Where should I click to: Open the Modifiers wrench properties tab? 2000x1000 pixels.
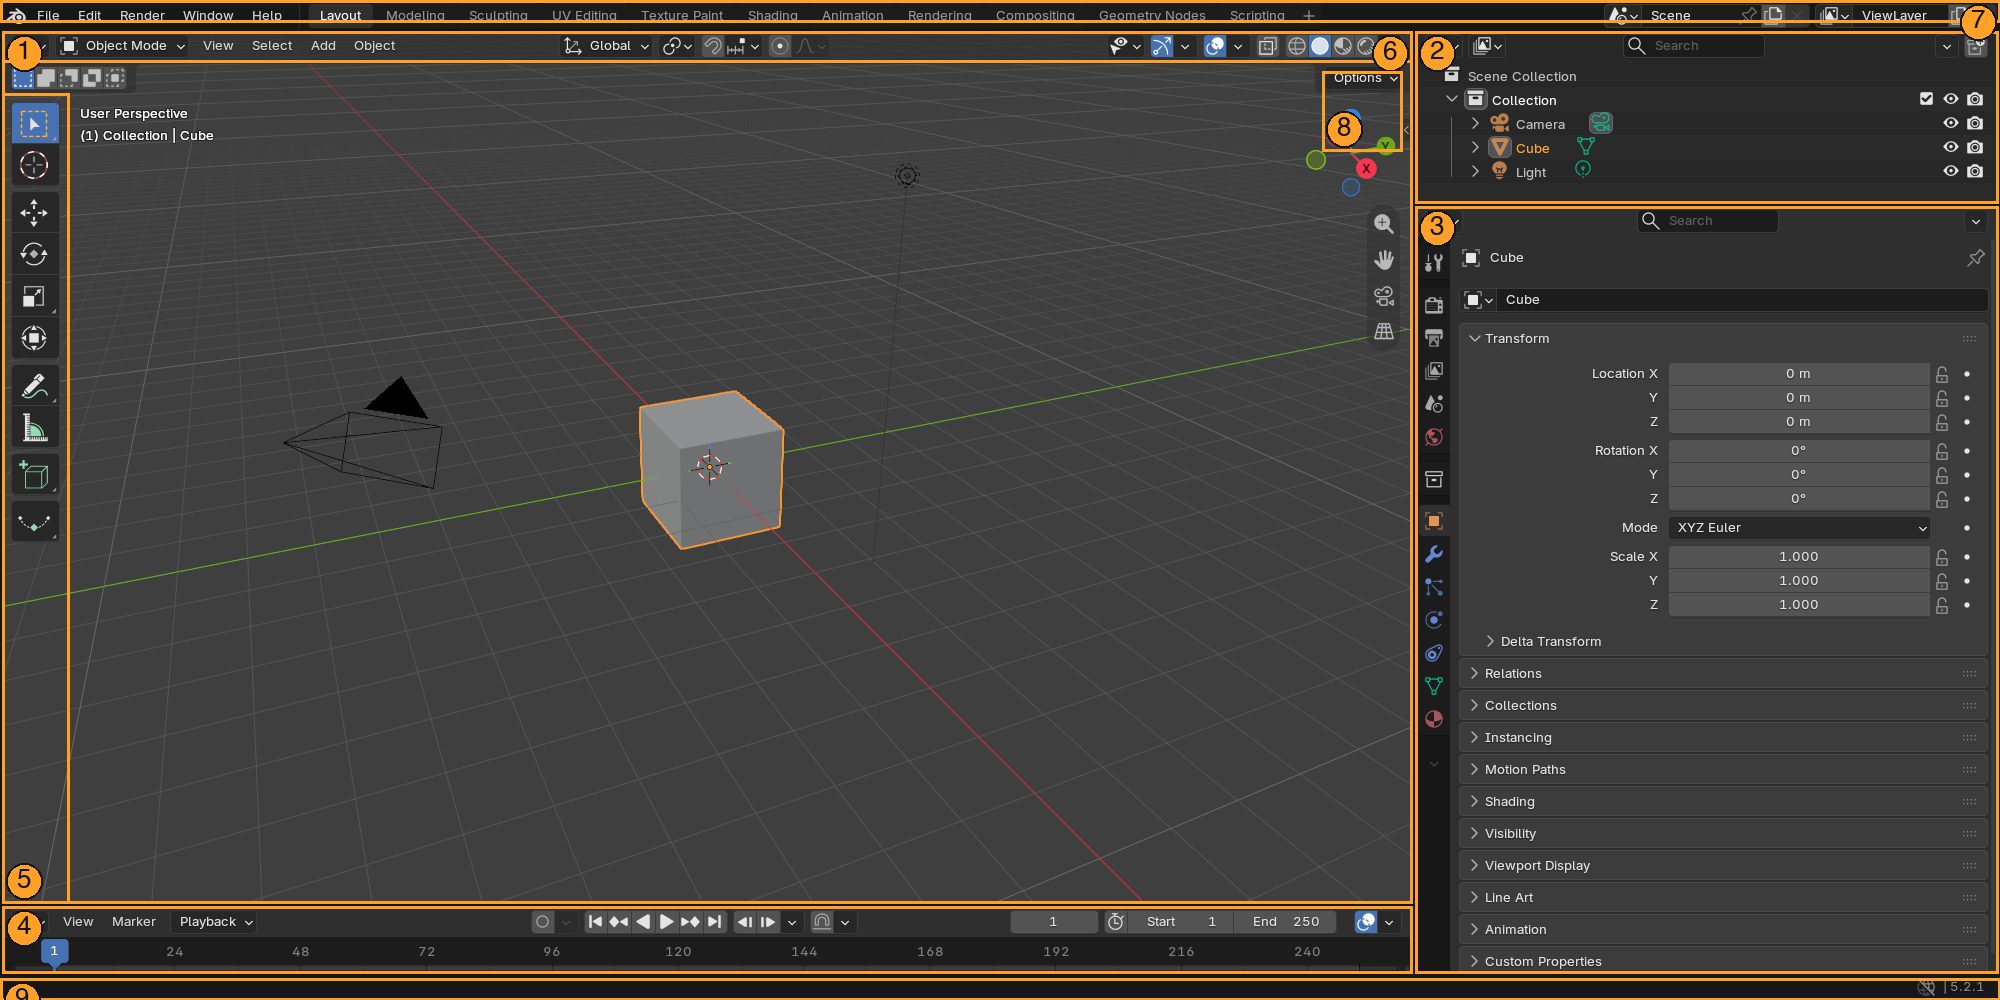pos(1434,554)
